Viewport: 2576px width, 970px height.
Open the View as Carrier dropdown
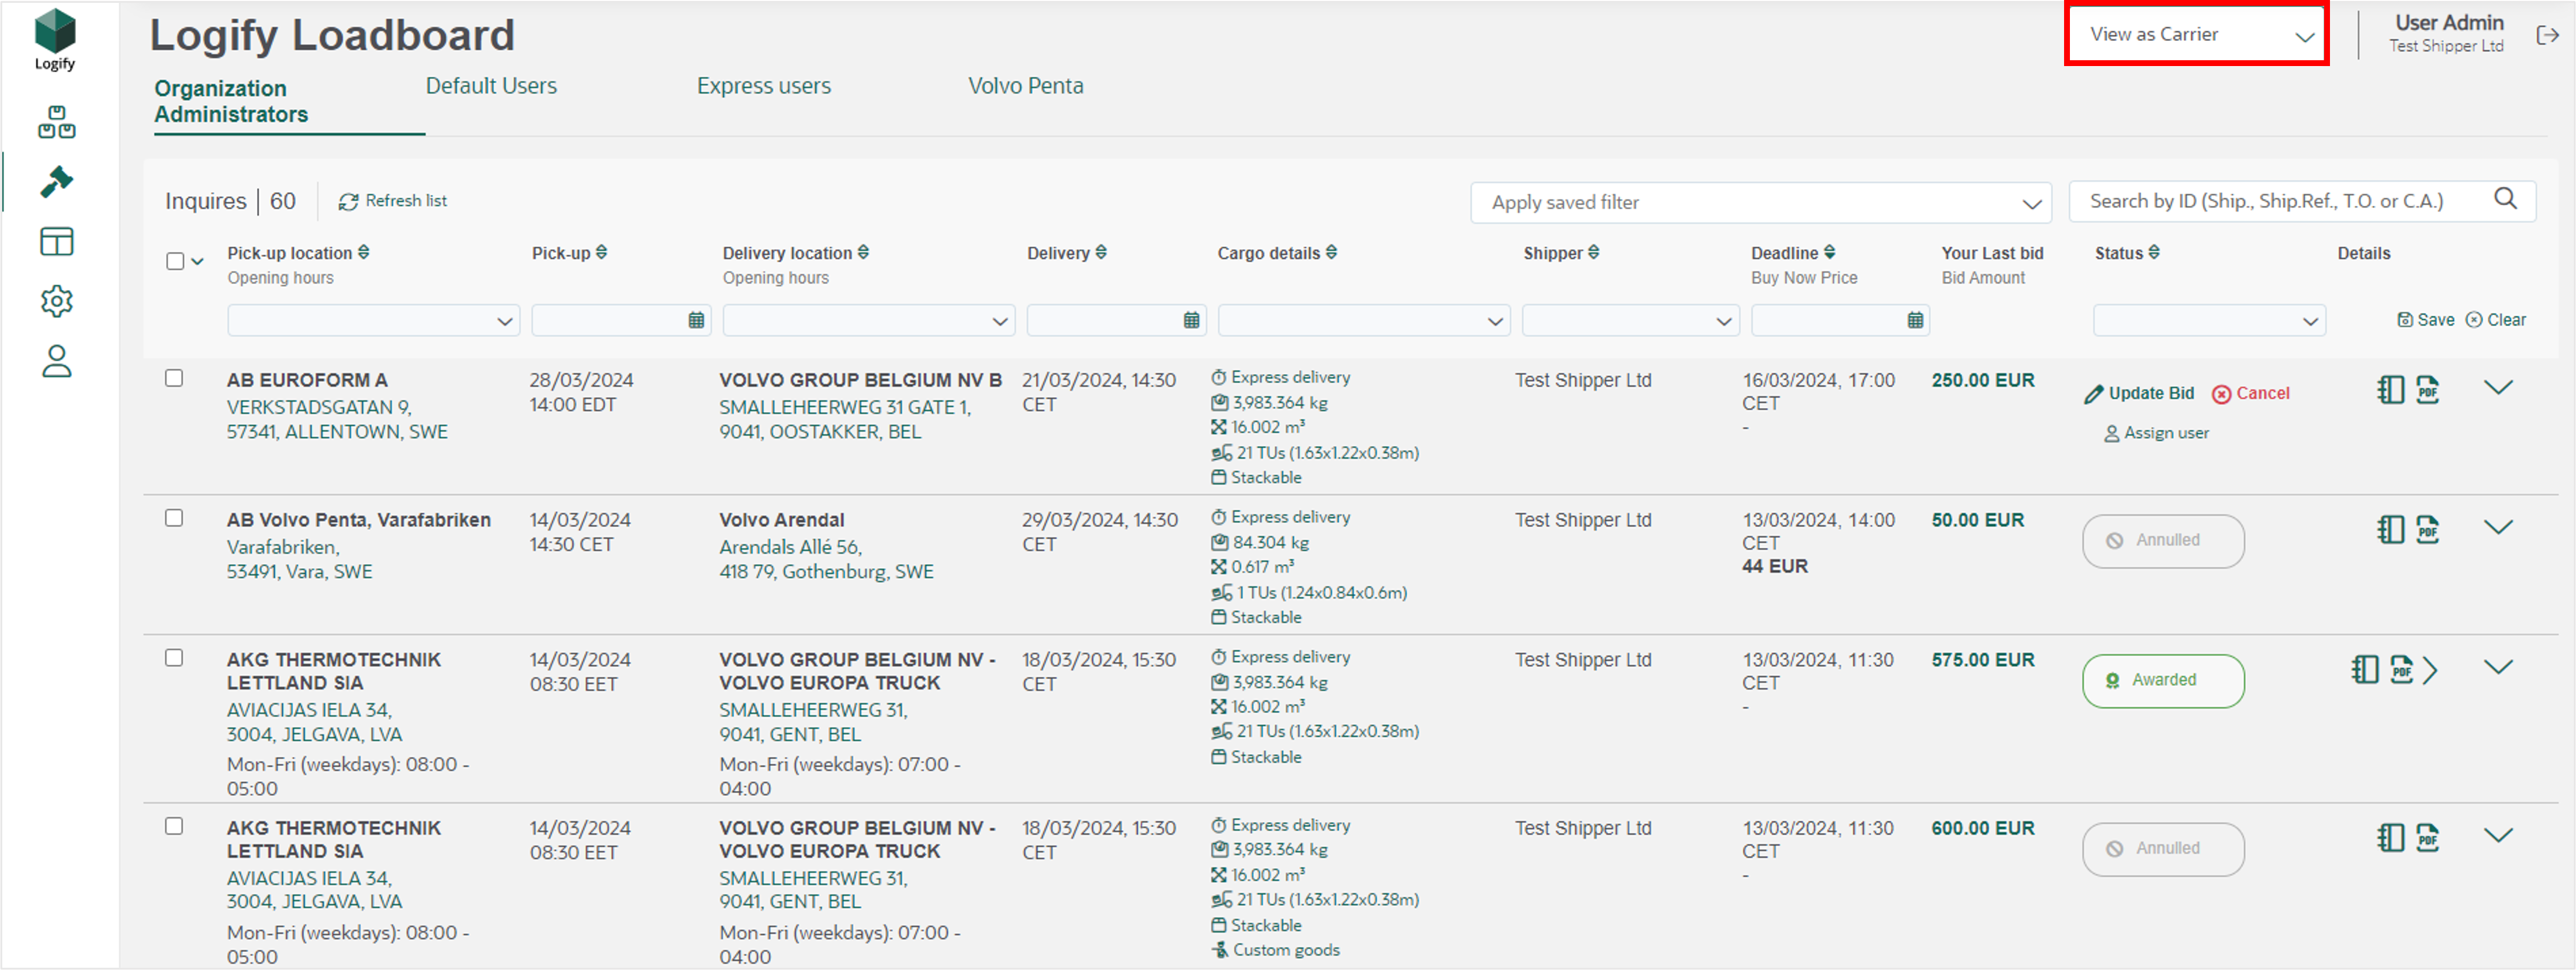click(x=2197, y=35)
